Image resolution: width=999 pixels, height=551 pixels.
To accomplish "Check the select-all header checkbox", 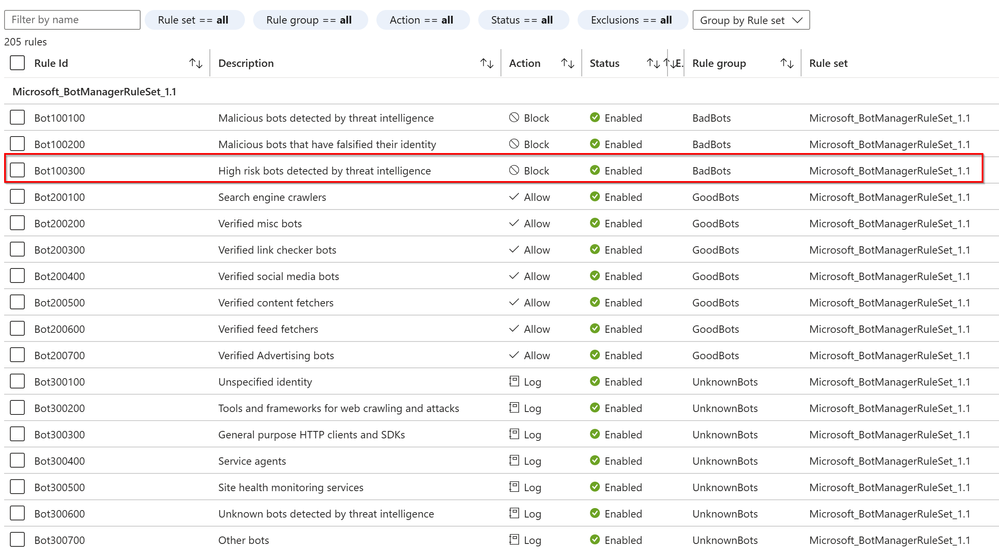I will (18, 62).
